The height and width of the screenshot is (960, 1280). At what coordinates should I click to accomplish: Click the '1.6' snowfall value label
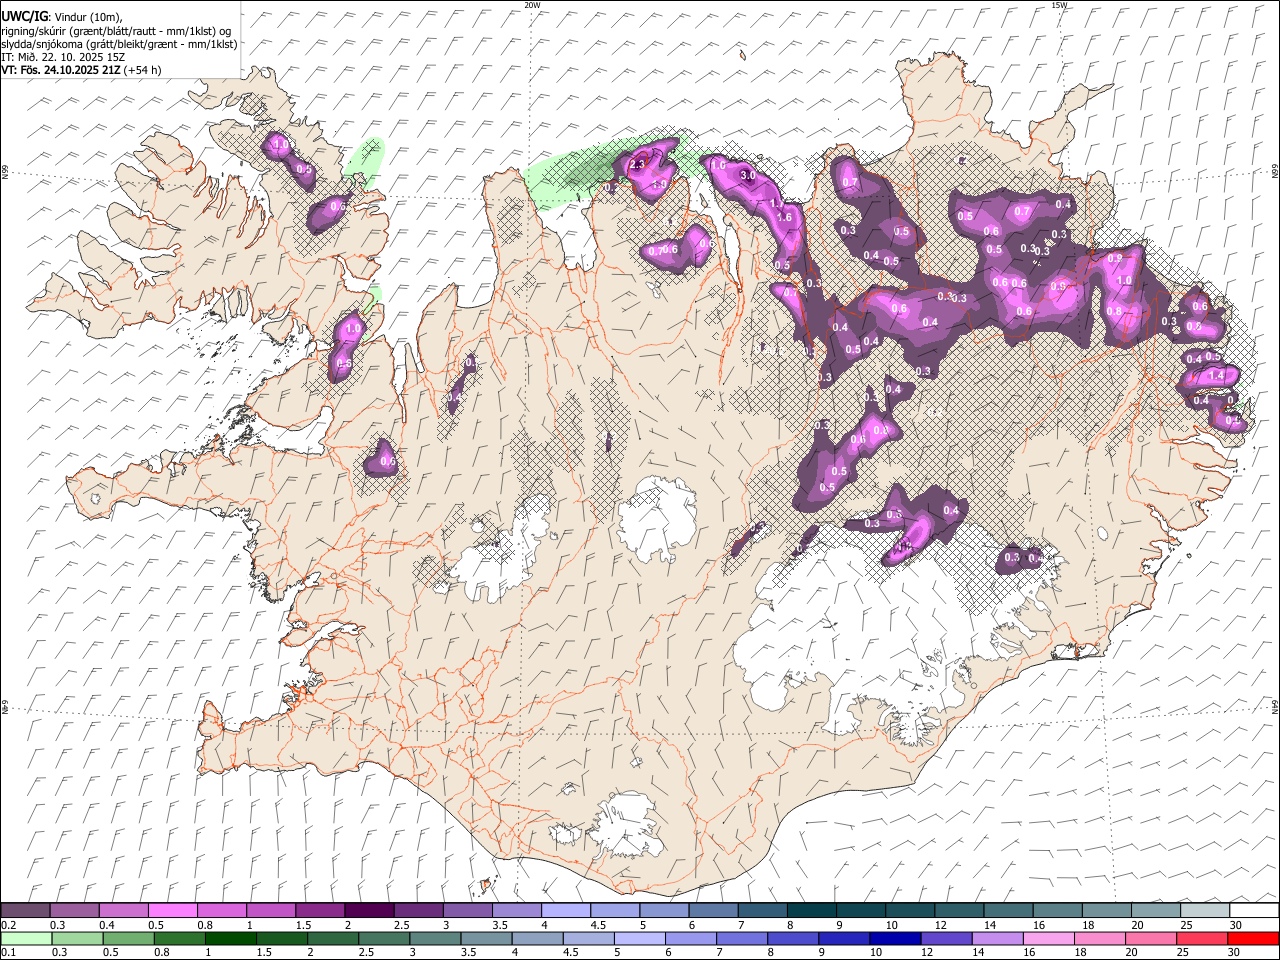pyautogui.click(x=784, y=217)
